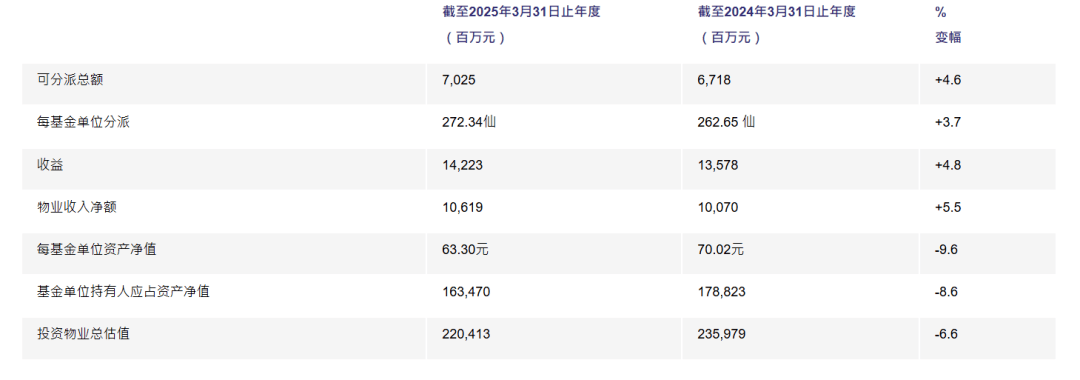The width and height of the screenshot is (1080, 380).
Task: Click the 截至2025年3月31日止年度 column header
Action: tap(521, 12)
